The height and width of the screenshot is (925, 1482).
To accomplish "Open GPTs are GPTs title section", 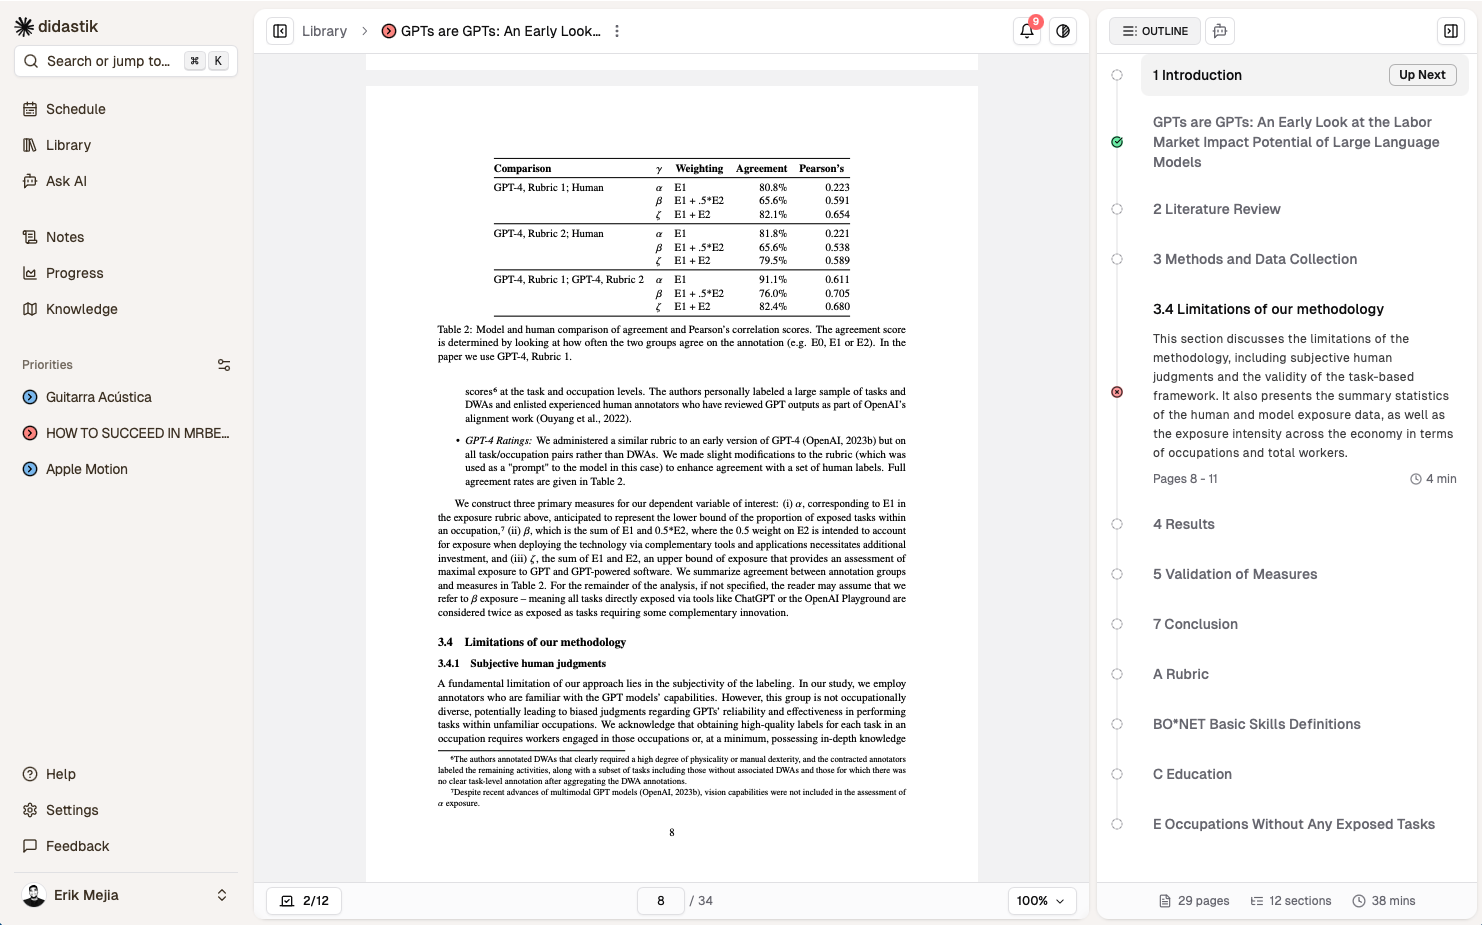I will (x=1296, y=142).
